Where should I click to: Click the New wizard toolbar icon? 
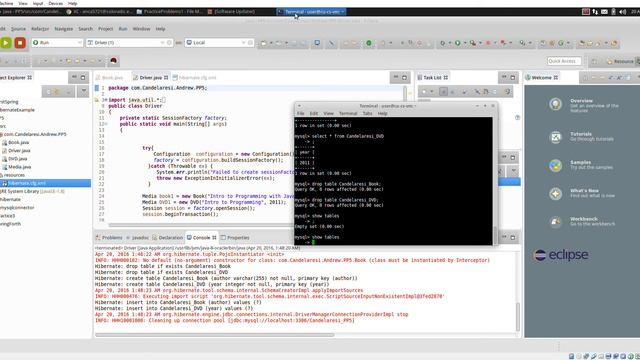pos(264,43)
